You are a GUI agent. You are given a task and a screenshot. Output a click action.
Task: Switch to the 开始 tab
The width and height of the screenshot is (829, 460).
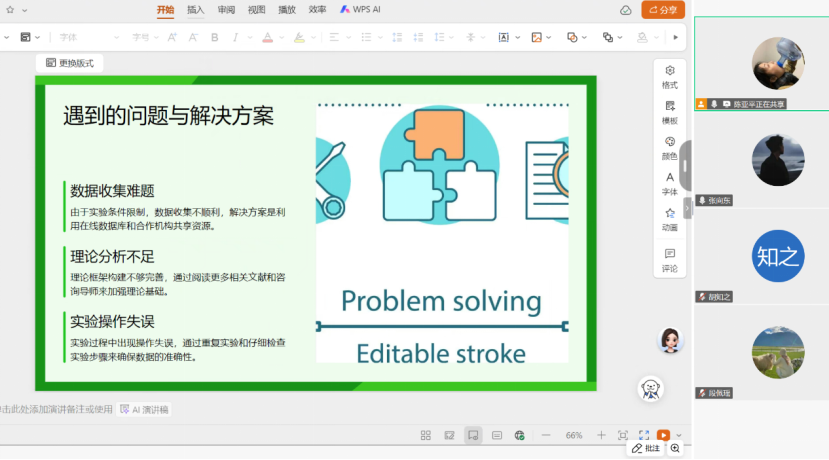[x=165, y=10]
